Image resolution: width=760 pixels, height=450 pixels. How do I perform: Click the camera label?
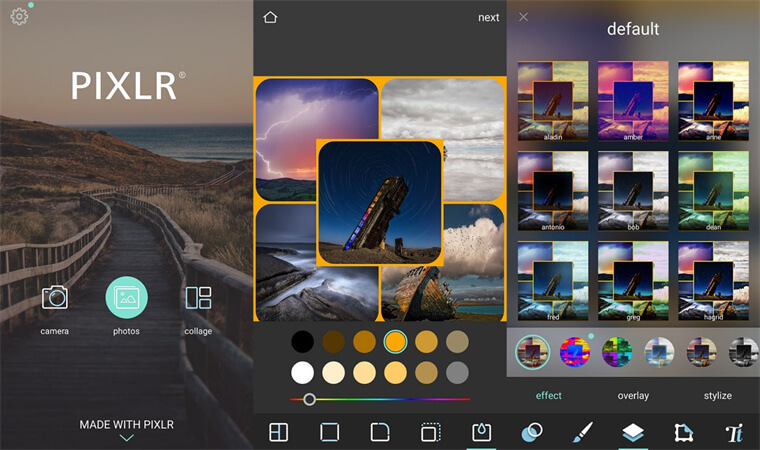[x=54, y=331]
